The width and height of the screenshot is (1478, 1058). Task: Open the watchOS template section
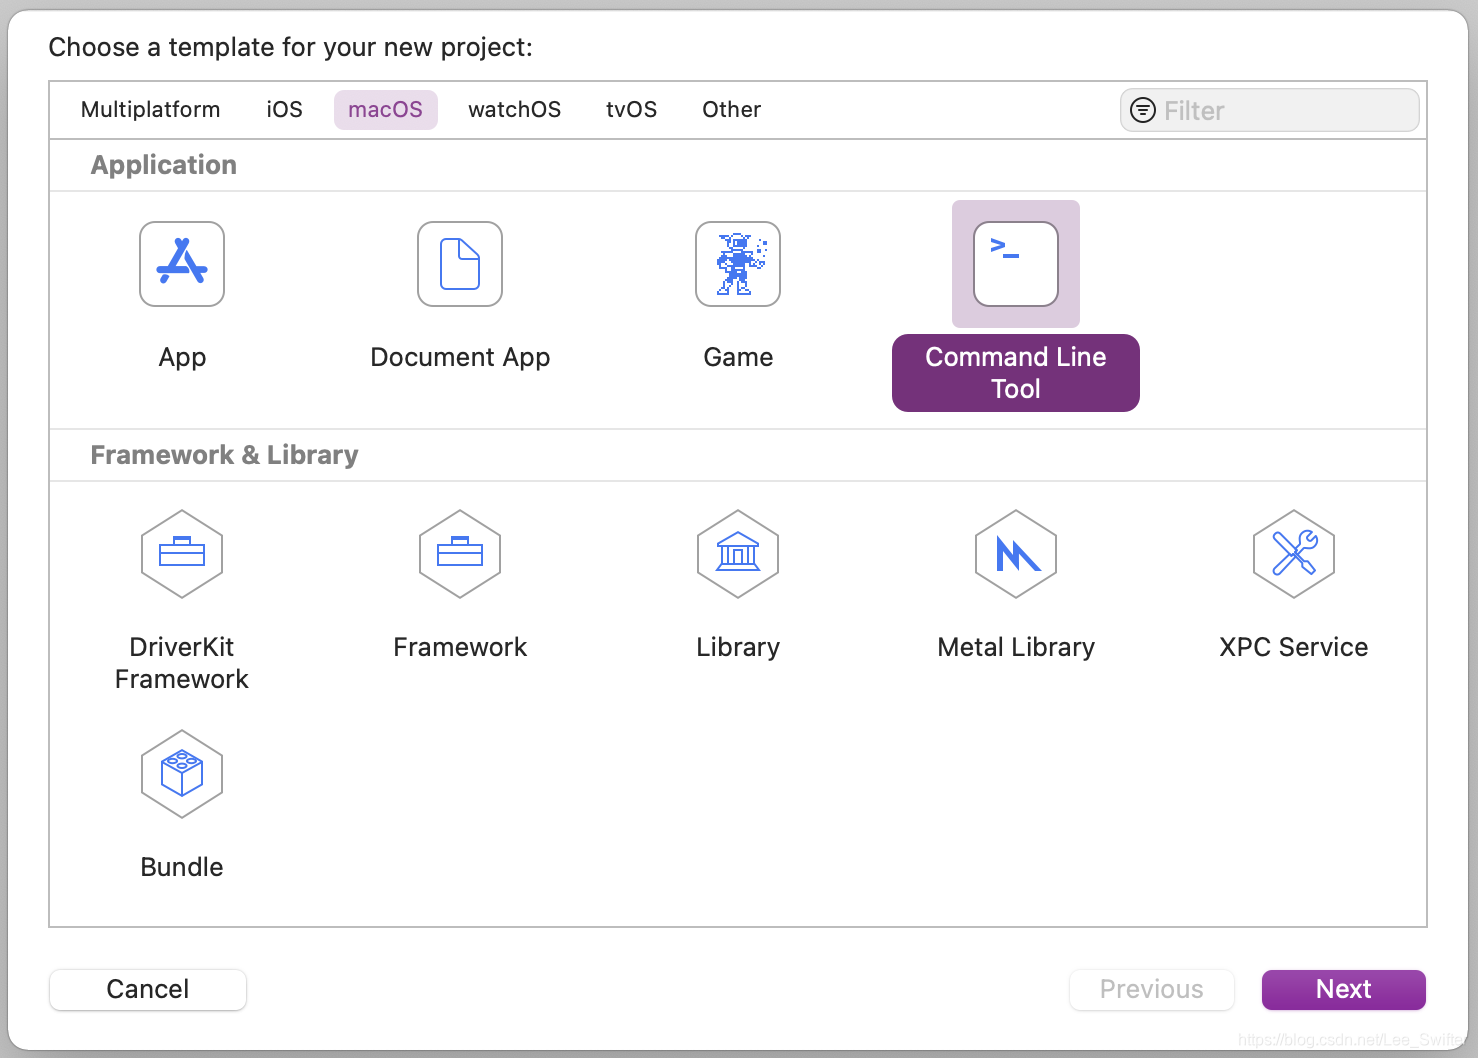pyautogui.click(x=514, y=110)
